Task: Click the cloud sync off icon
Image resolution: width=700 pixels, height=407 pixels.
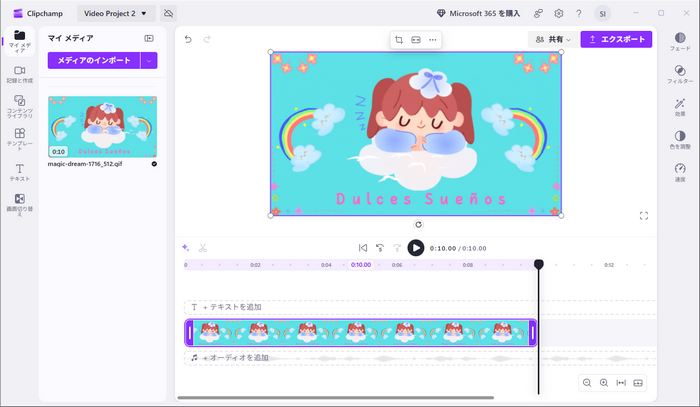Action: (168, 13)
